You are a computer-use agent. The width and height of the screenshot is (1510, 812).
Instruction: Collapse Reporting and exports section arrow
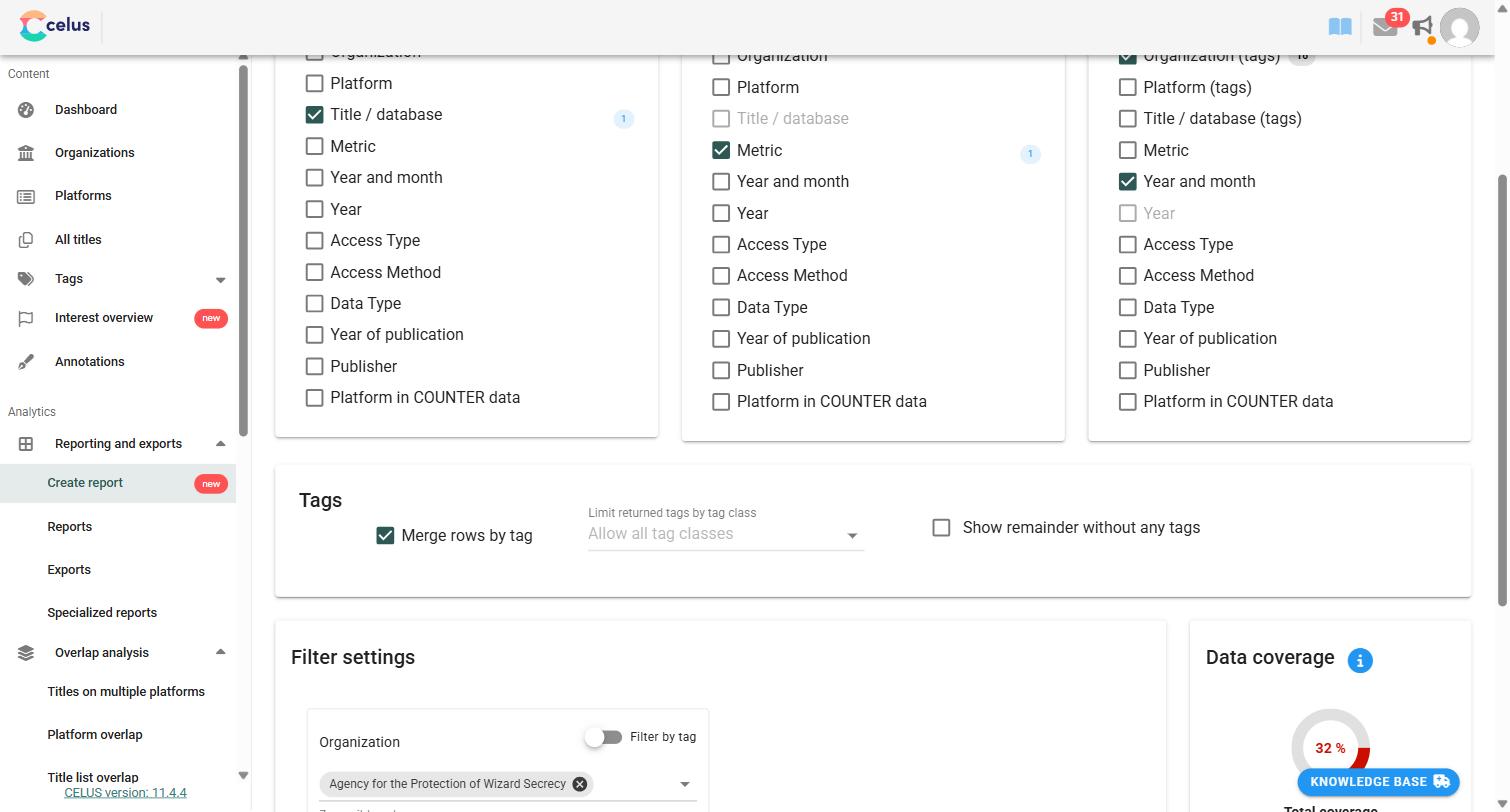point(221,444)
